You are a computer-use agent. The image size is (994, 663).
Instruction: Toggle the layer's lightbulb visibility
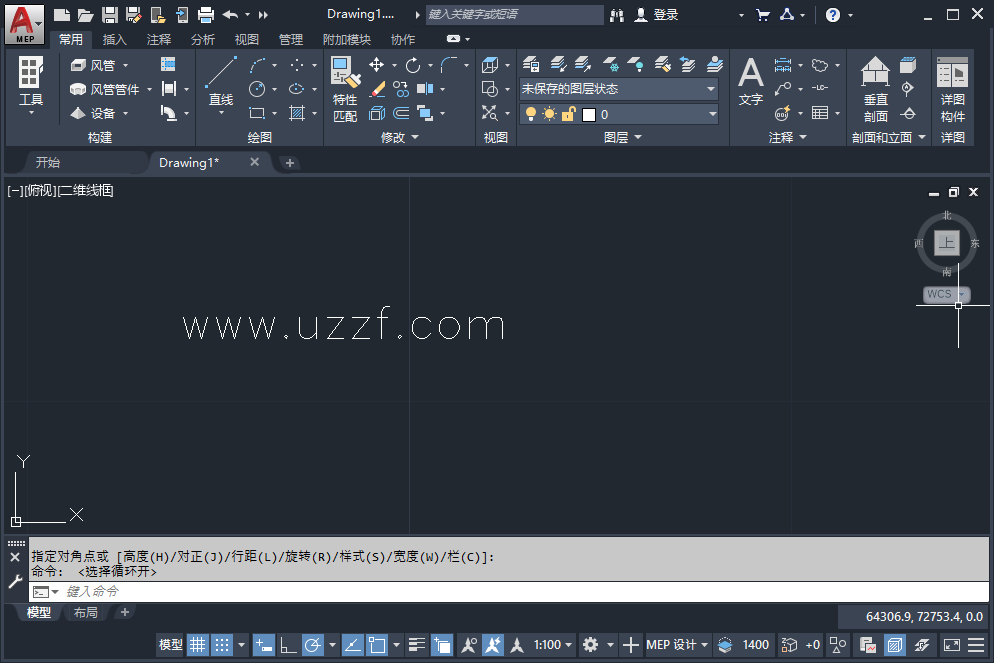tap(531, 114)
